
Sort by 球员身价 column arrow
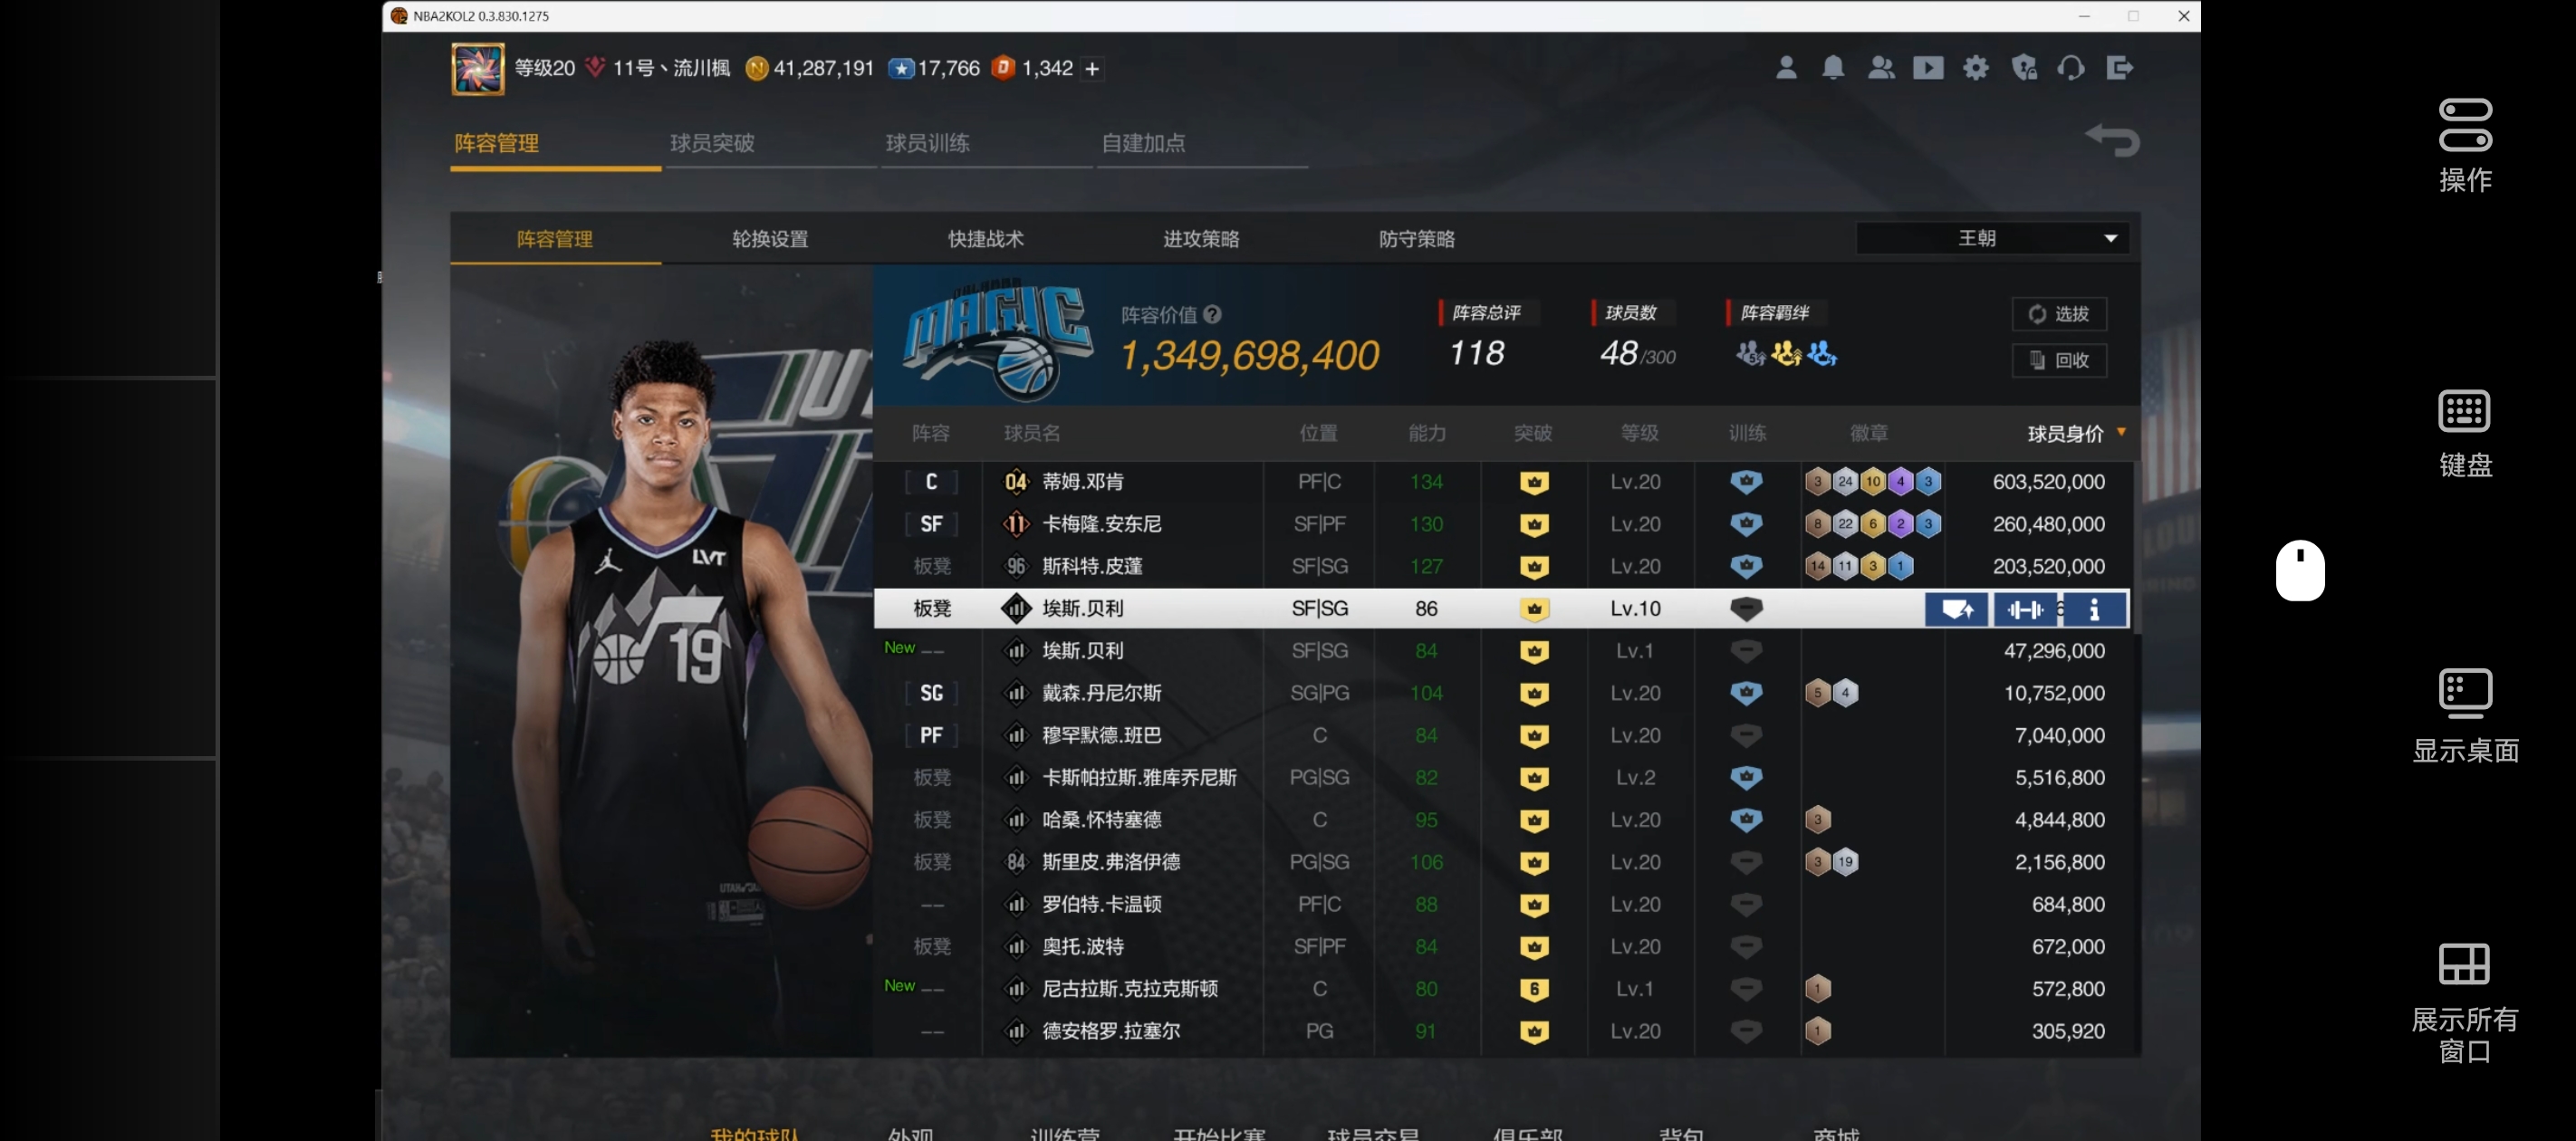2121,432
